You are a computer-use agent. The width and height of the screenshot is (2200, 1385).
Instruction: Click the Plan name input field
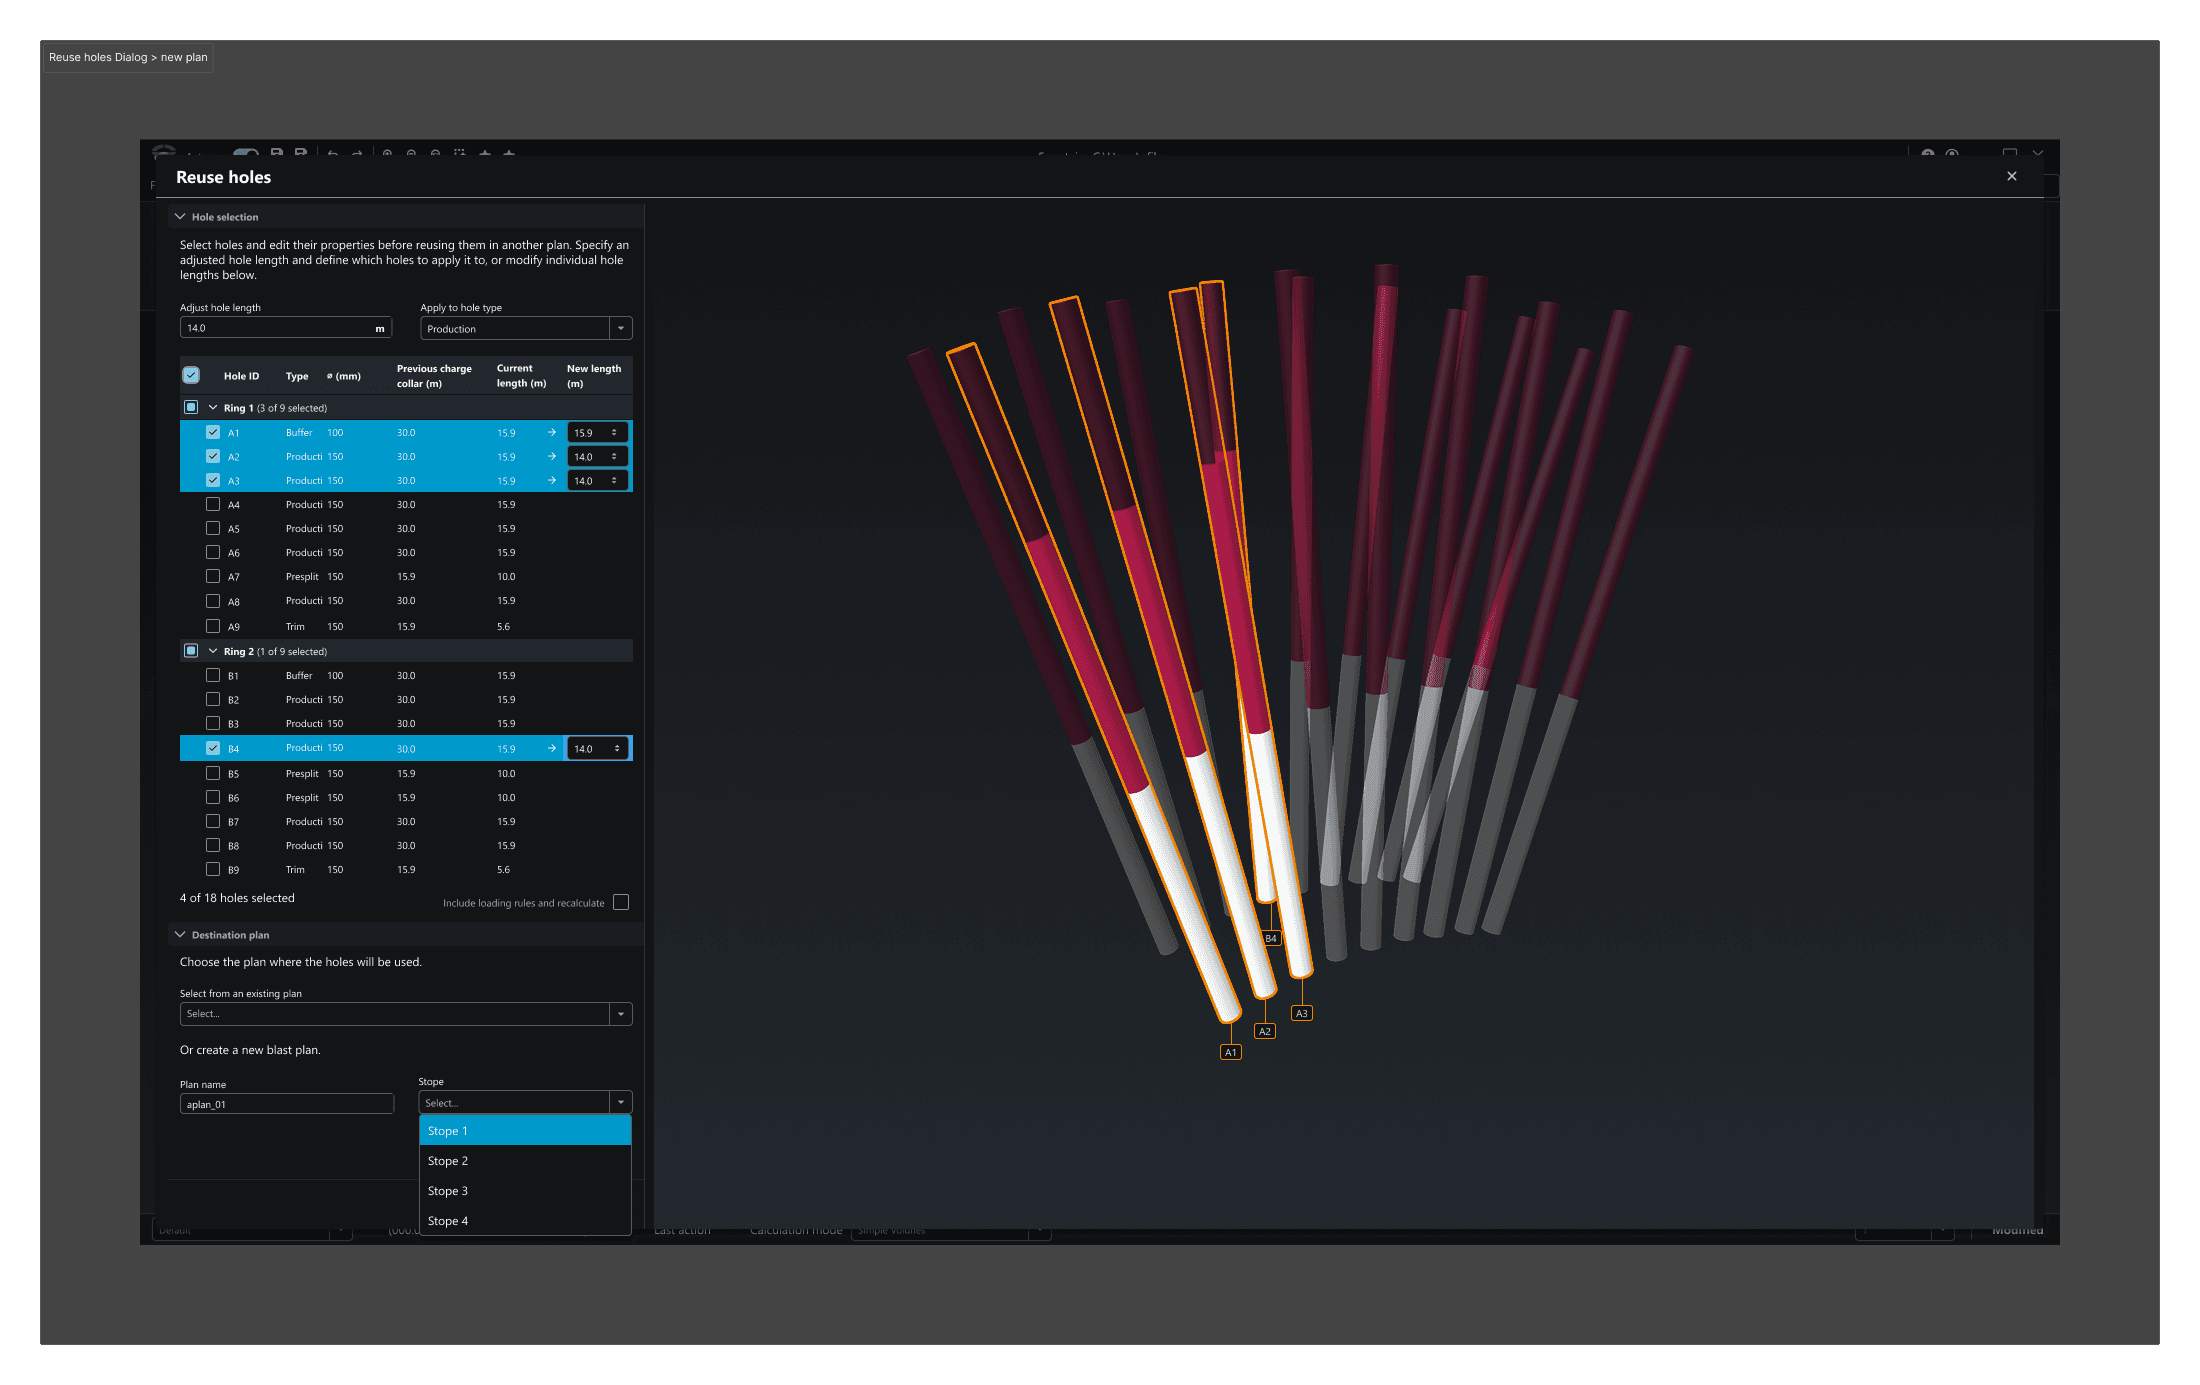286,1104
